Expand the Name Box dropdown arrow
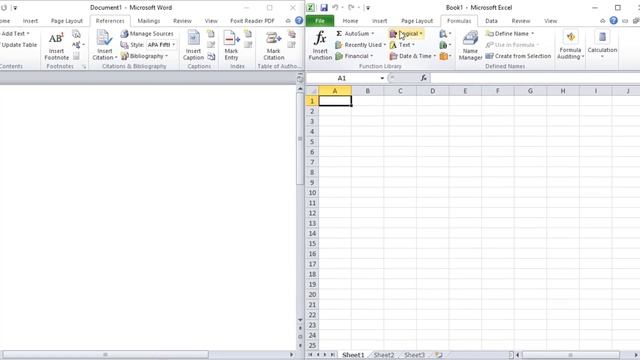The width and height of the screenshot is (640, 360). (x=382, y=78)
